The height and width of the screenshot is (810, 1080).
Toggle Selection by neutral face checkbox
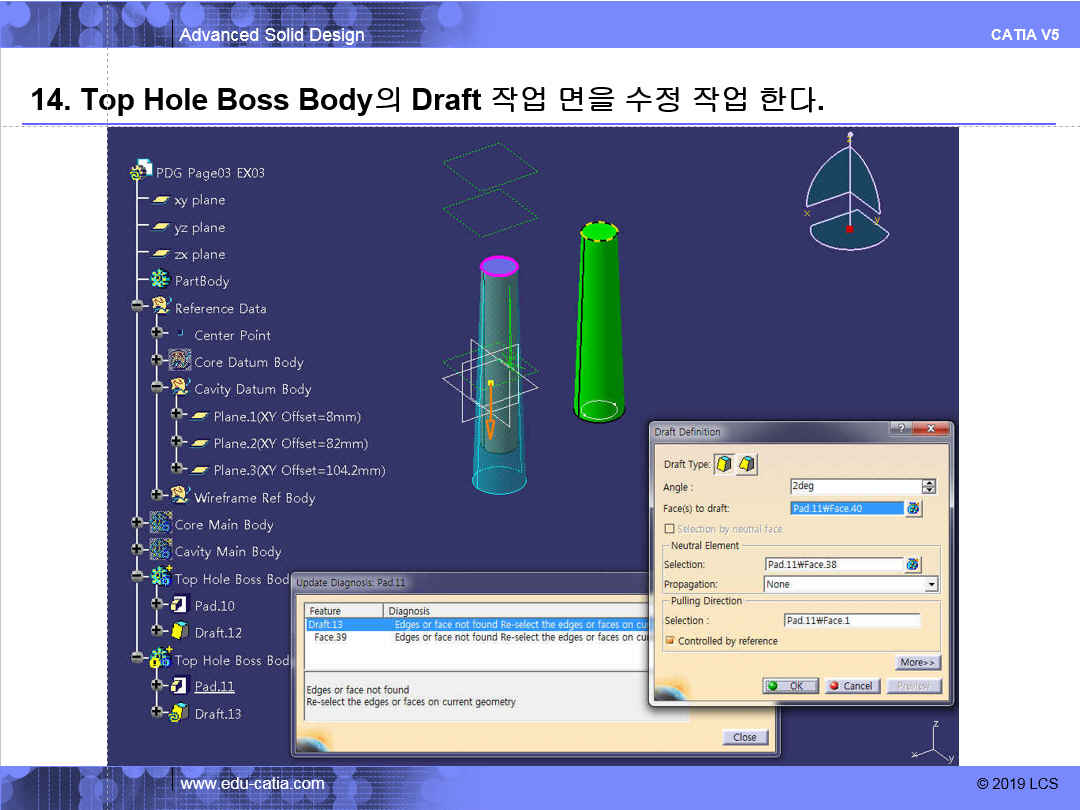click(670, 529)
